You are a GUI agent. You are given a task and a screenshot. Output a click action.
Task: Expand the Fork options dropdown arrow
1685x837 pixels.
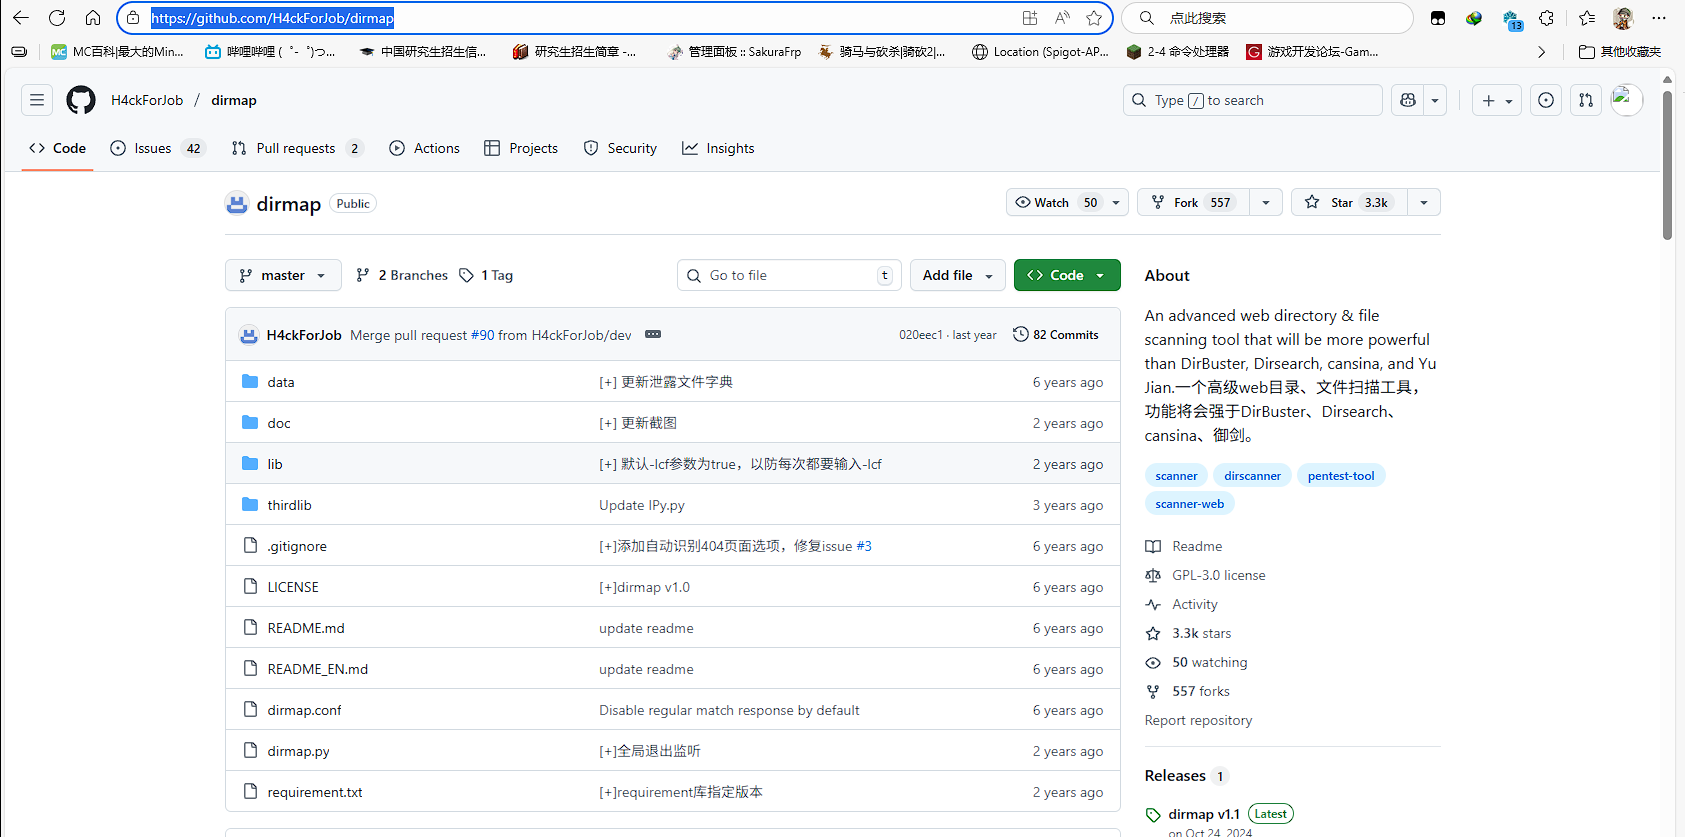click(1266, 202)
